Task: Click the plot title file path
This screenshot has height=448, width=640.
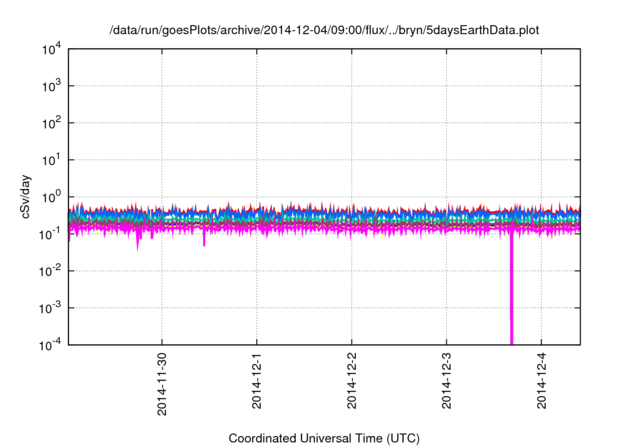Action: (324, 30)
